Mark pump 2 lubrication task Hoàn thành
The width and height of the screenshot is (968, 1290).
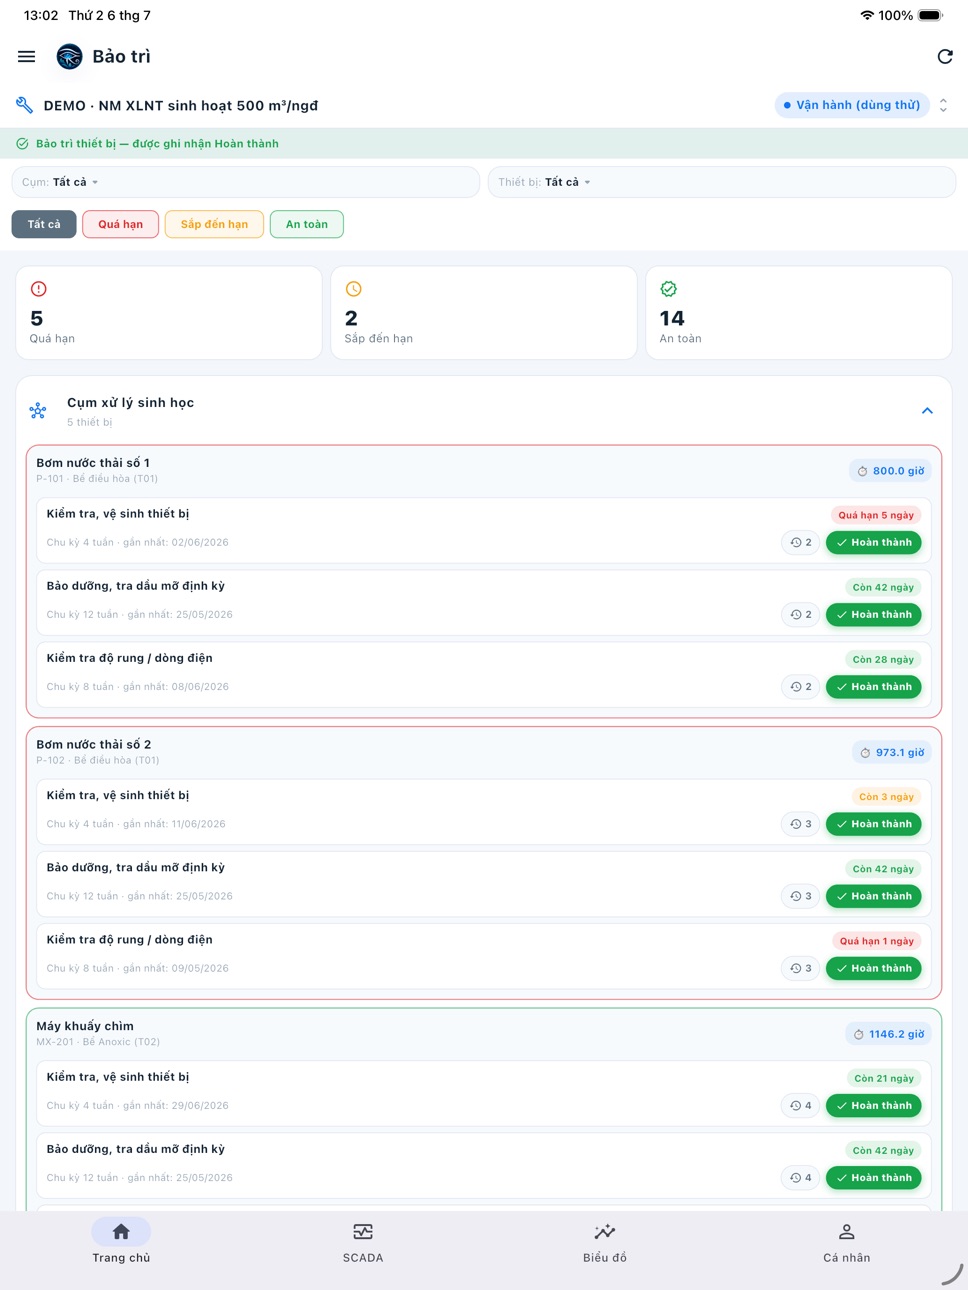click(x=874, y=897)
